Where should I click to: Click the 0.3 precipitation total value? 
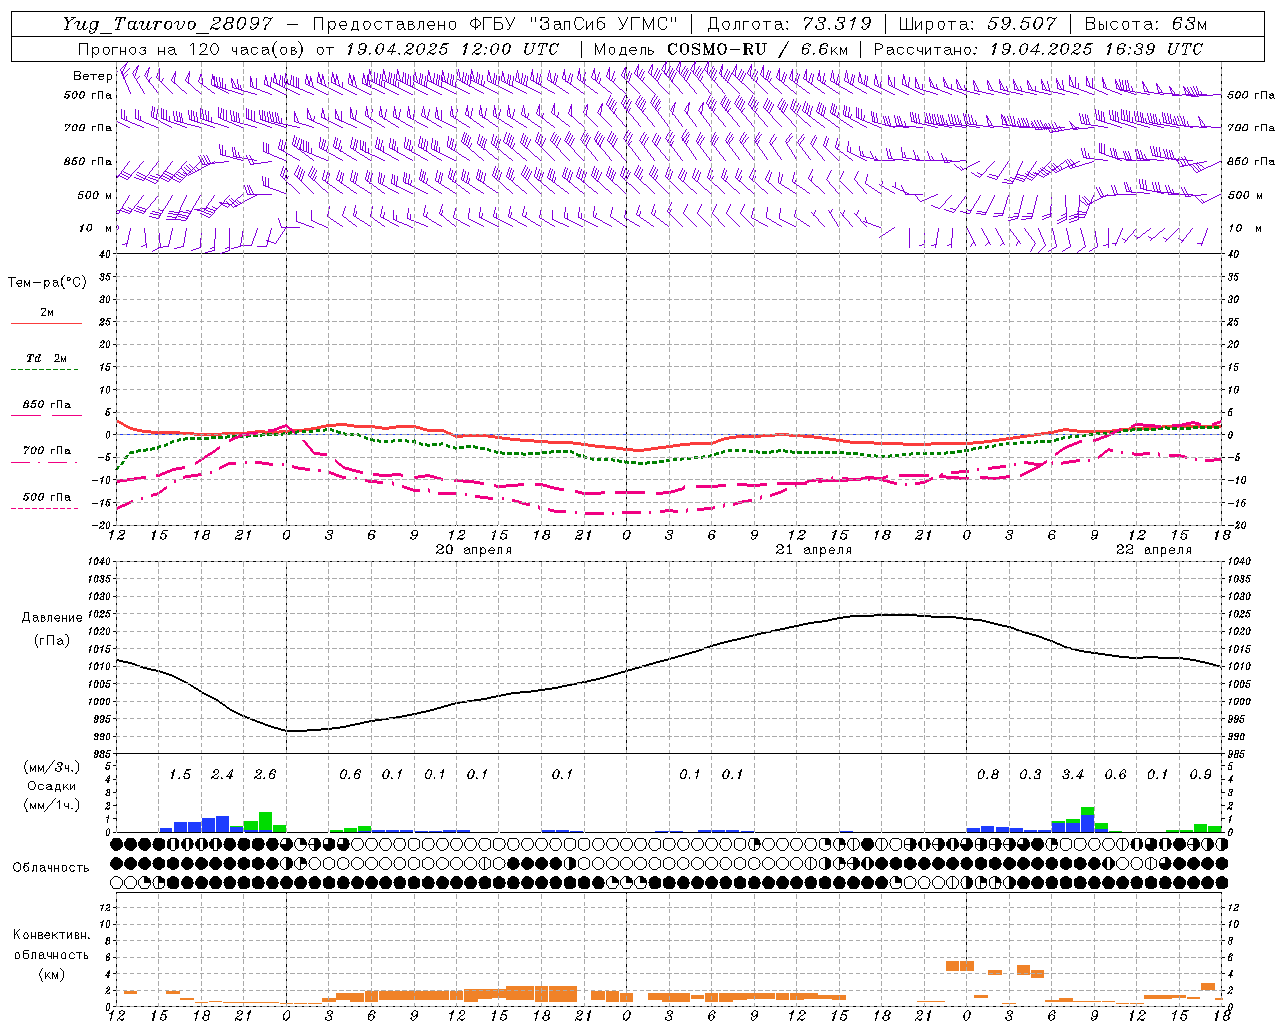1030,775
